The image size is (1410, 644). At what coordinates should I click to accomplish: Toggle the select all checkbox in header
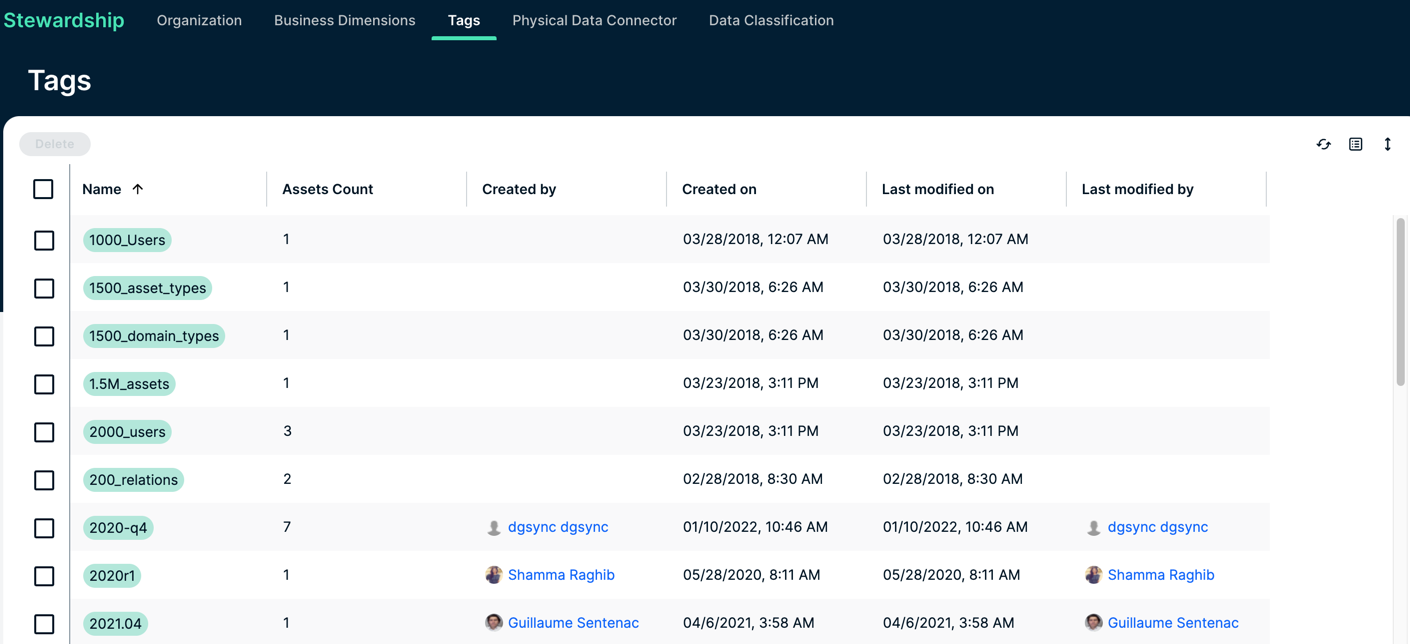click(43, 189)
